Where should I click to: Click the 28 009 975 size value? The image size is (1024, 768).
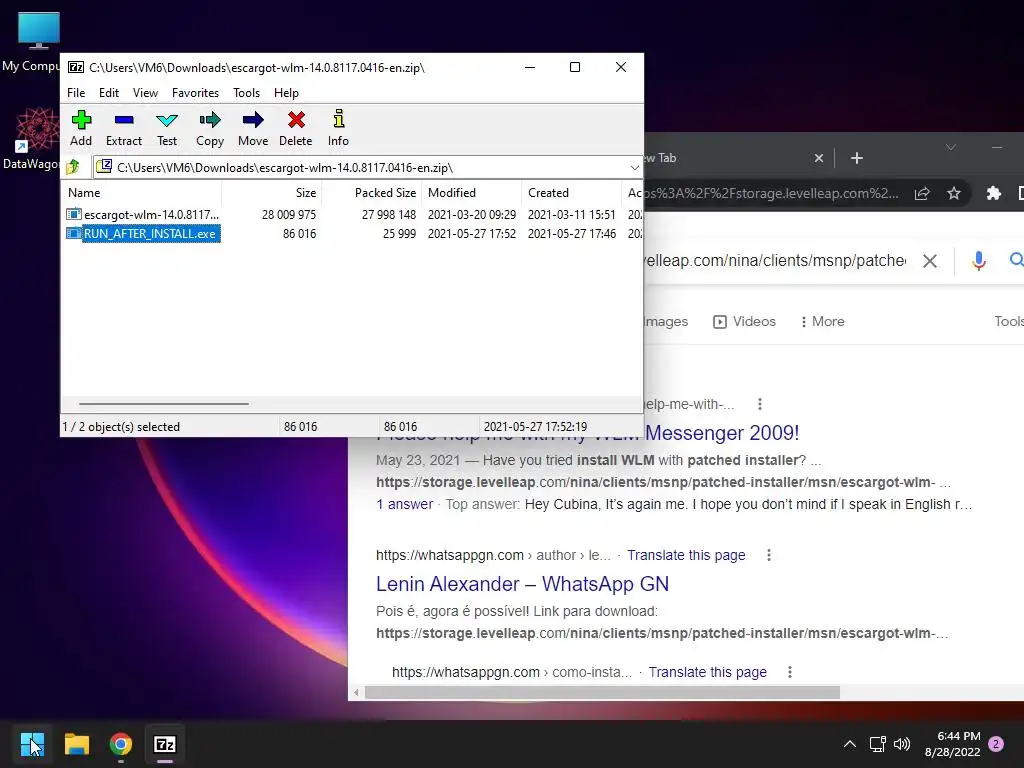[289, 214]
